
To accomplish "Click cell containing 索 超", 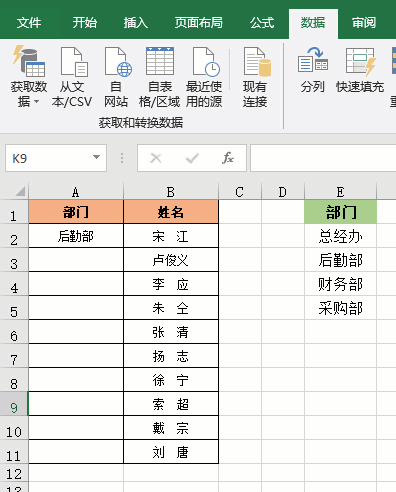I will pos(171,404).
